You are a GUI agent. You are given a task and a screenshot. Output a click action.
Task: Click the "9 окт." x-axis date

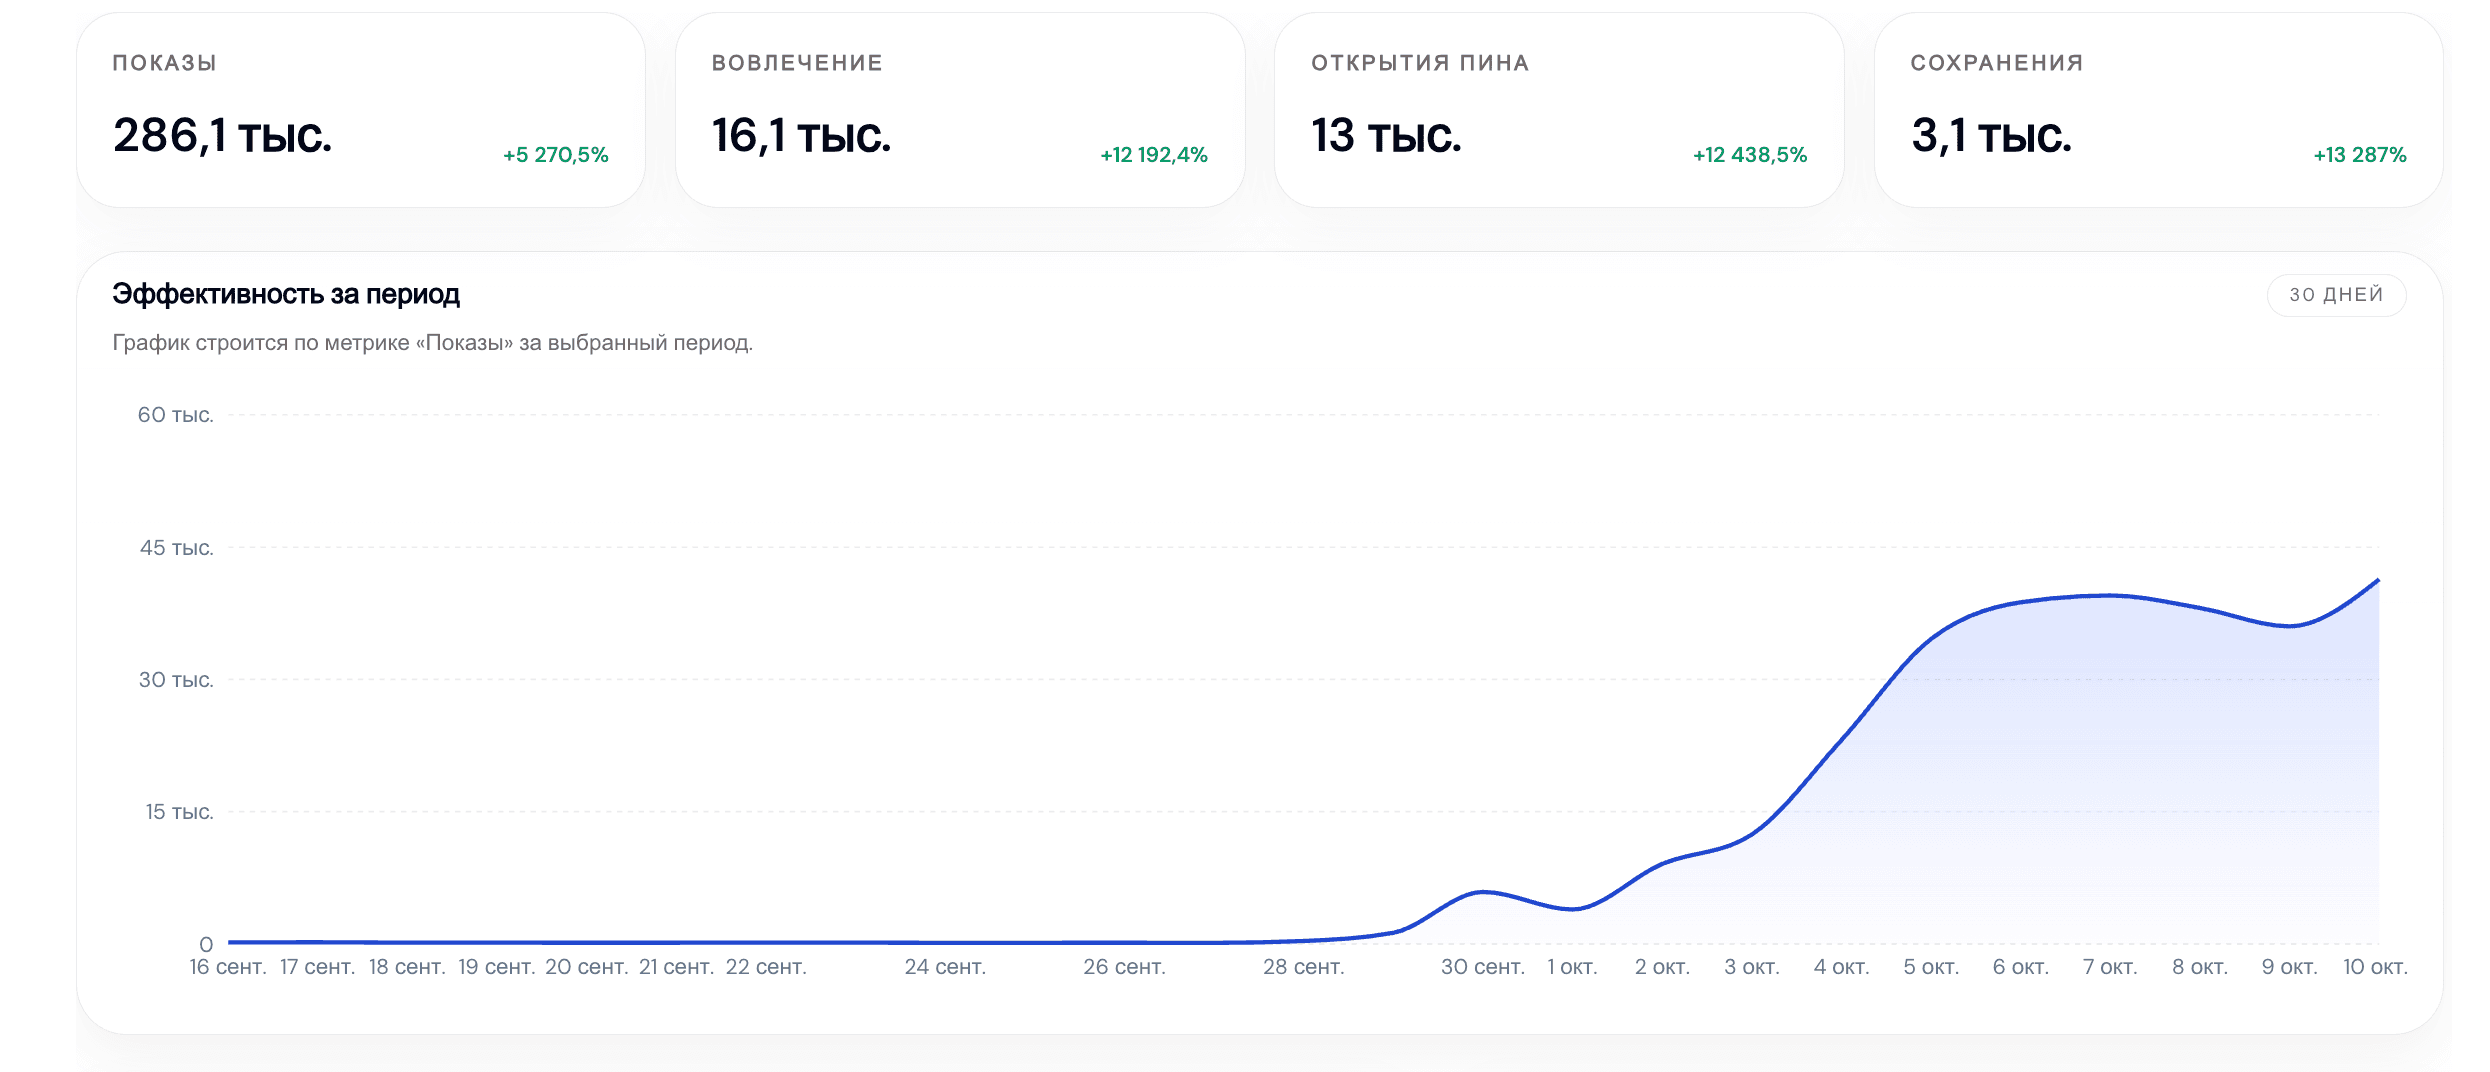[x=2290, y=967]
